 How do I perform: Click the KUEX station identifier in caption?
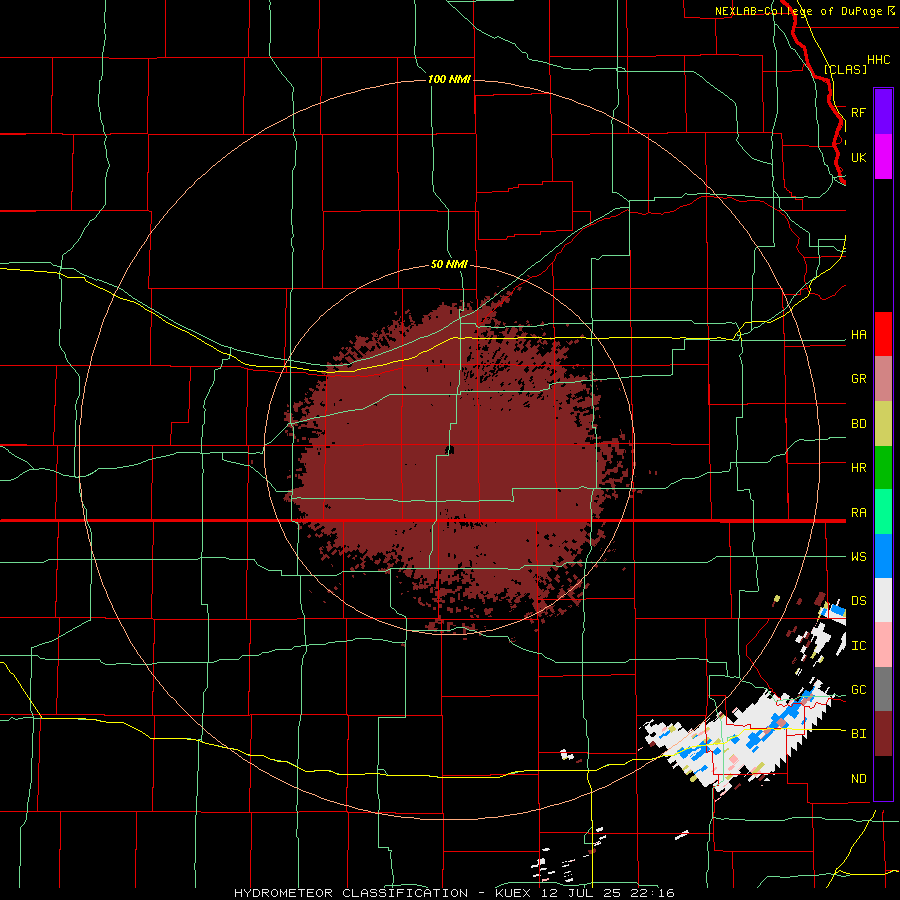tap(513, 893)
